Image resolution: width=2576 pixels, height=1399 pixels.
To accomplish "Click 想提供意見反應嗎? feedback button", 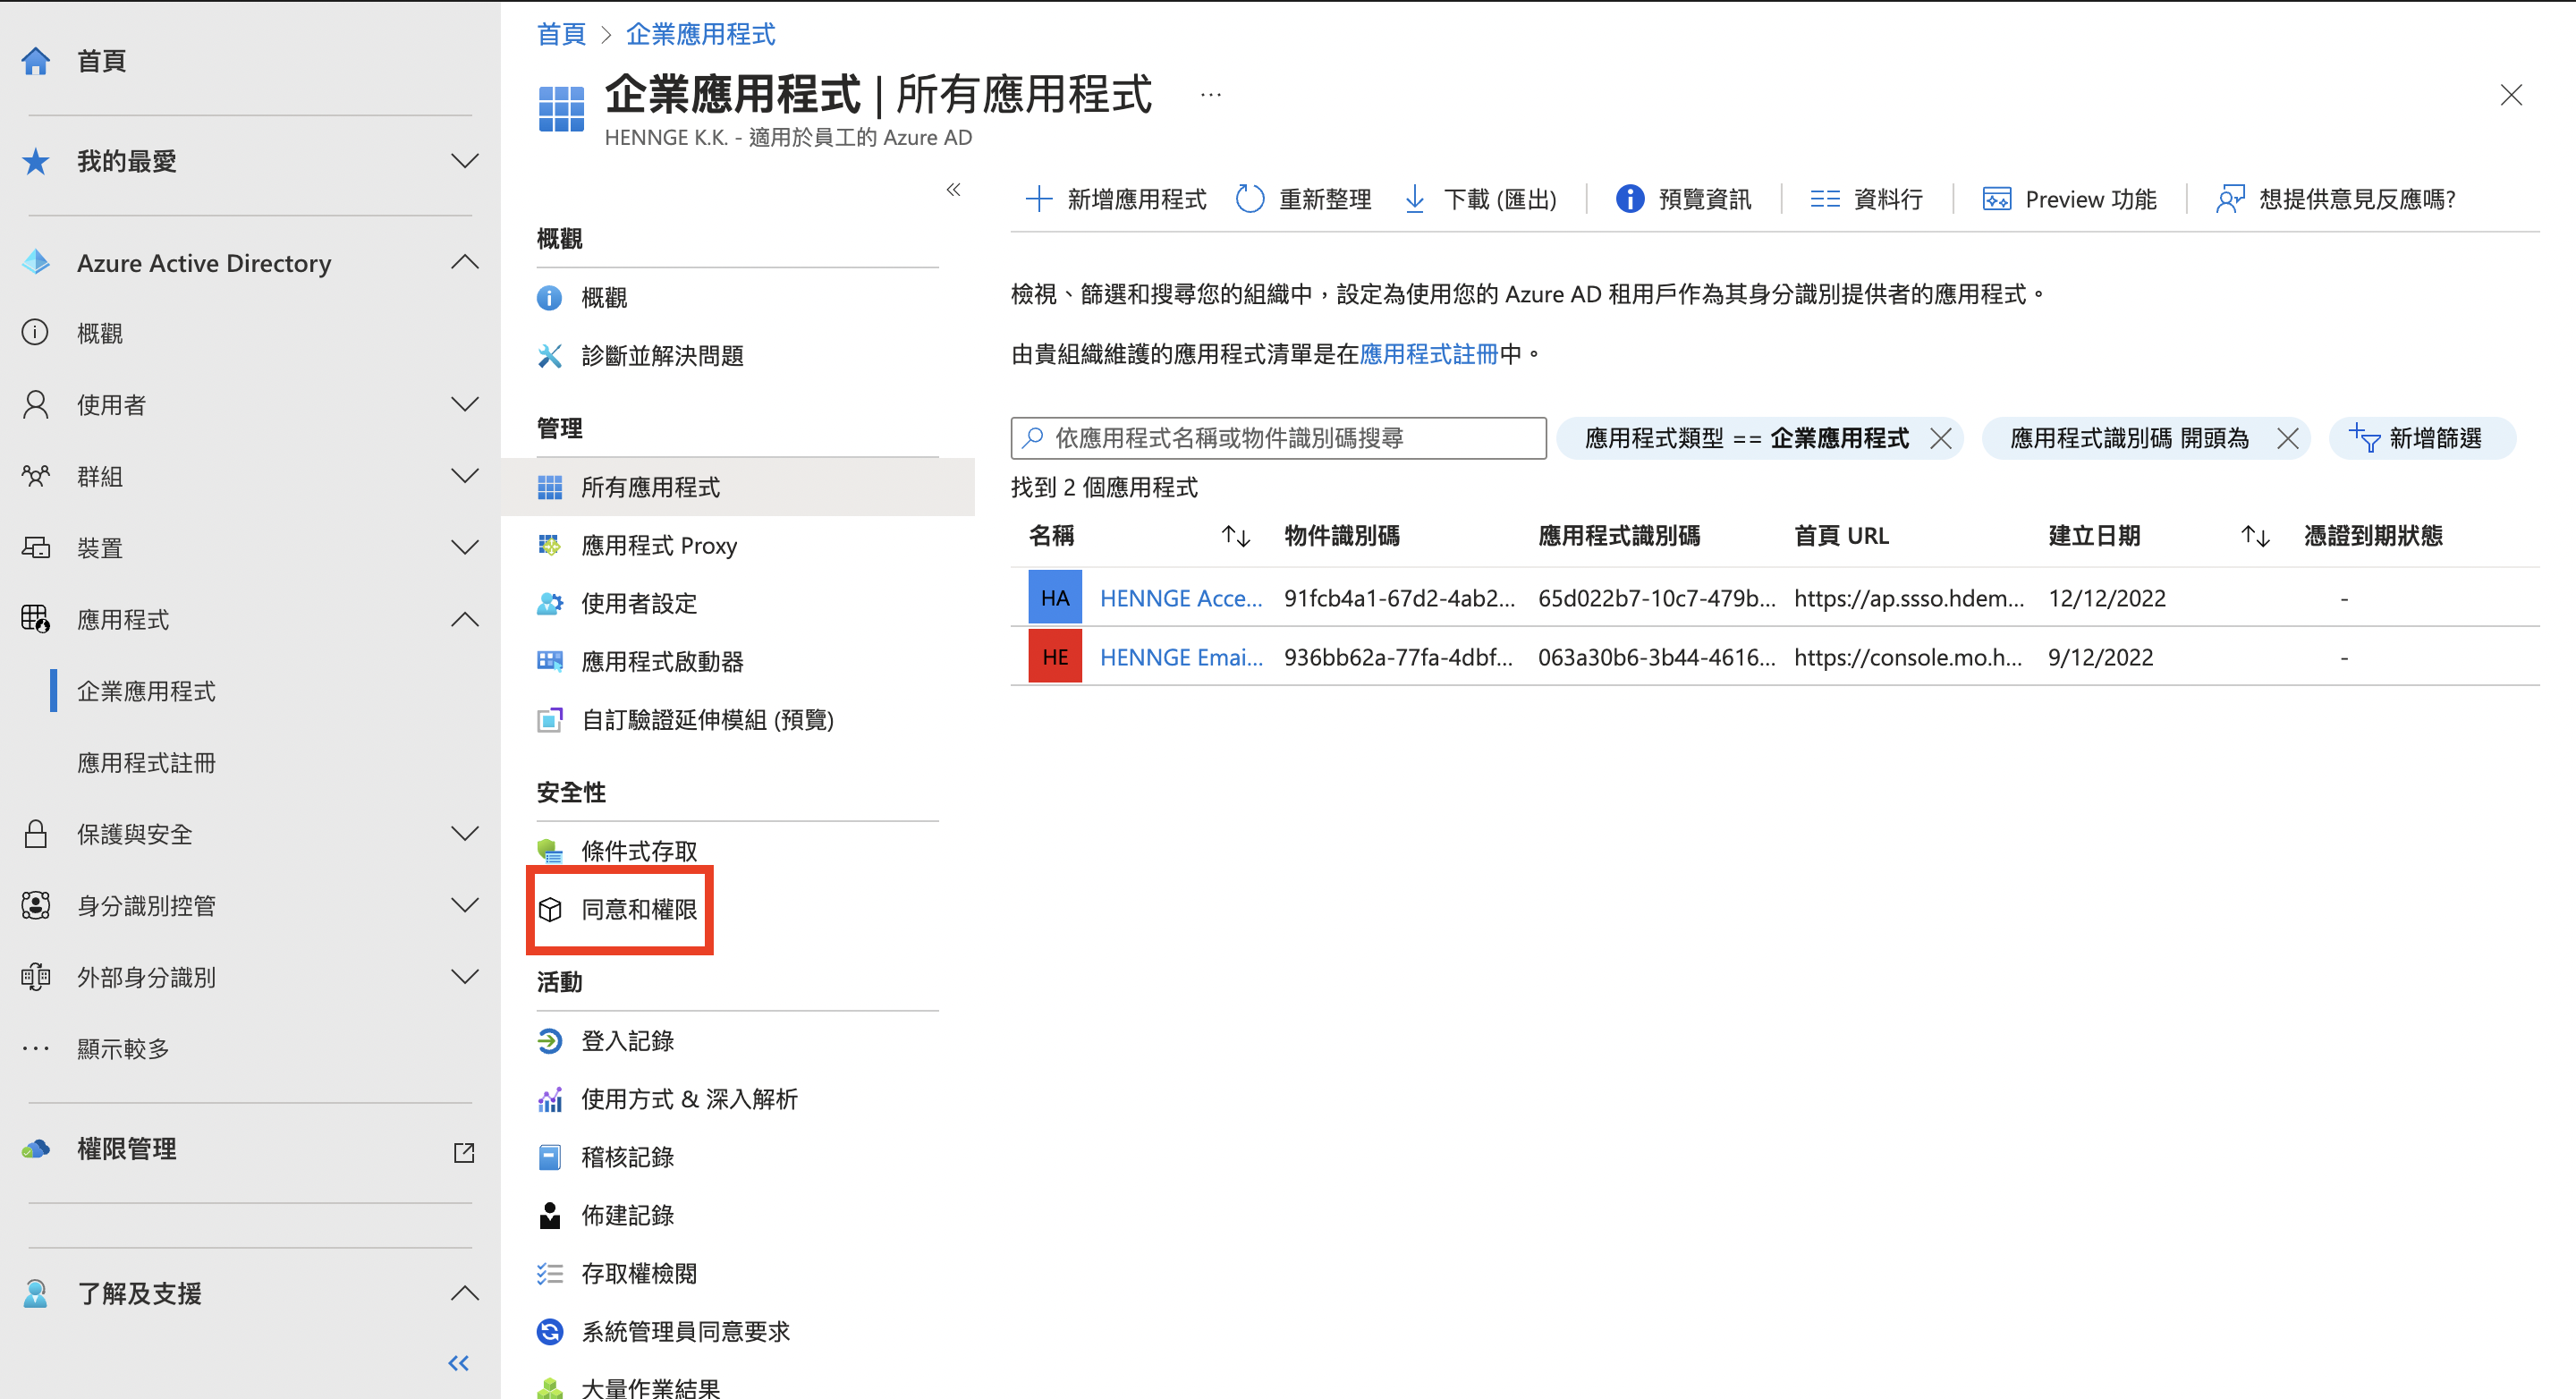I will coord(2335,199).
